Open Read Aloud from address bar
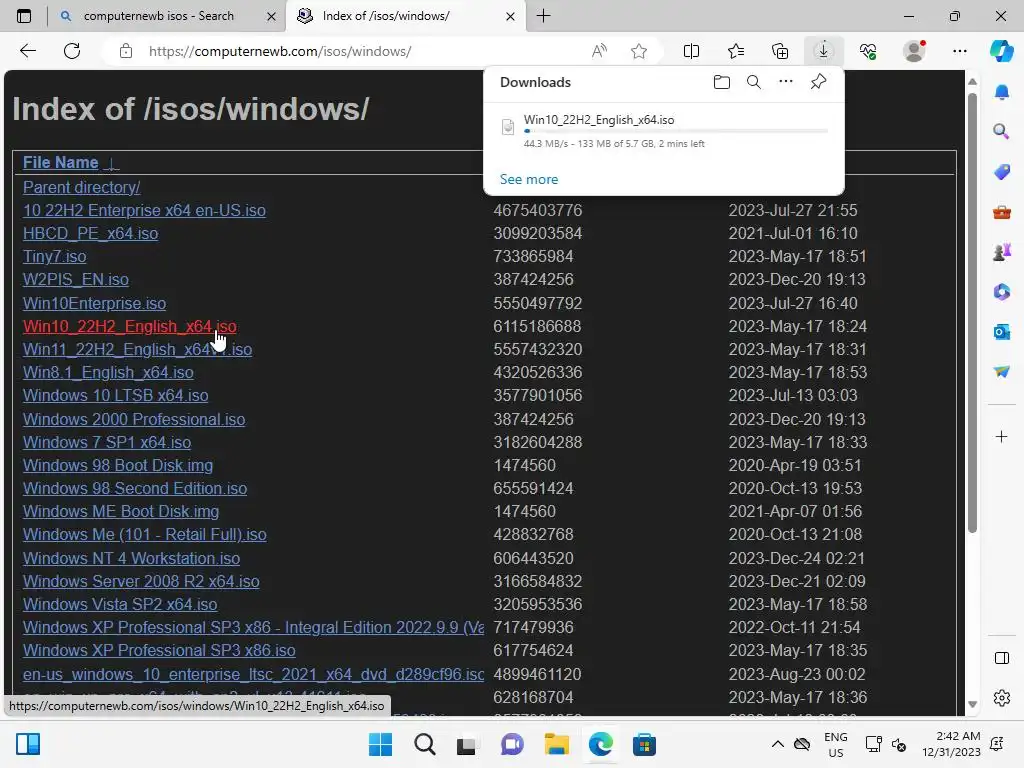This screenshot has height=768, width=1024. 599,51
